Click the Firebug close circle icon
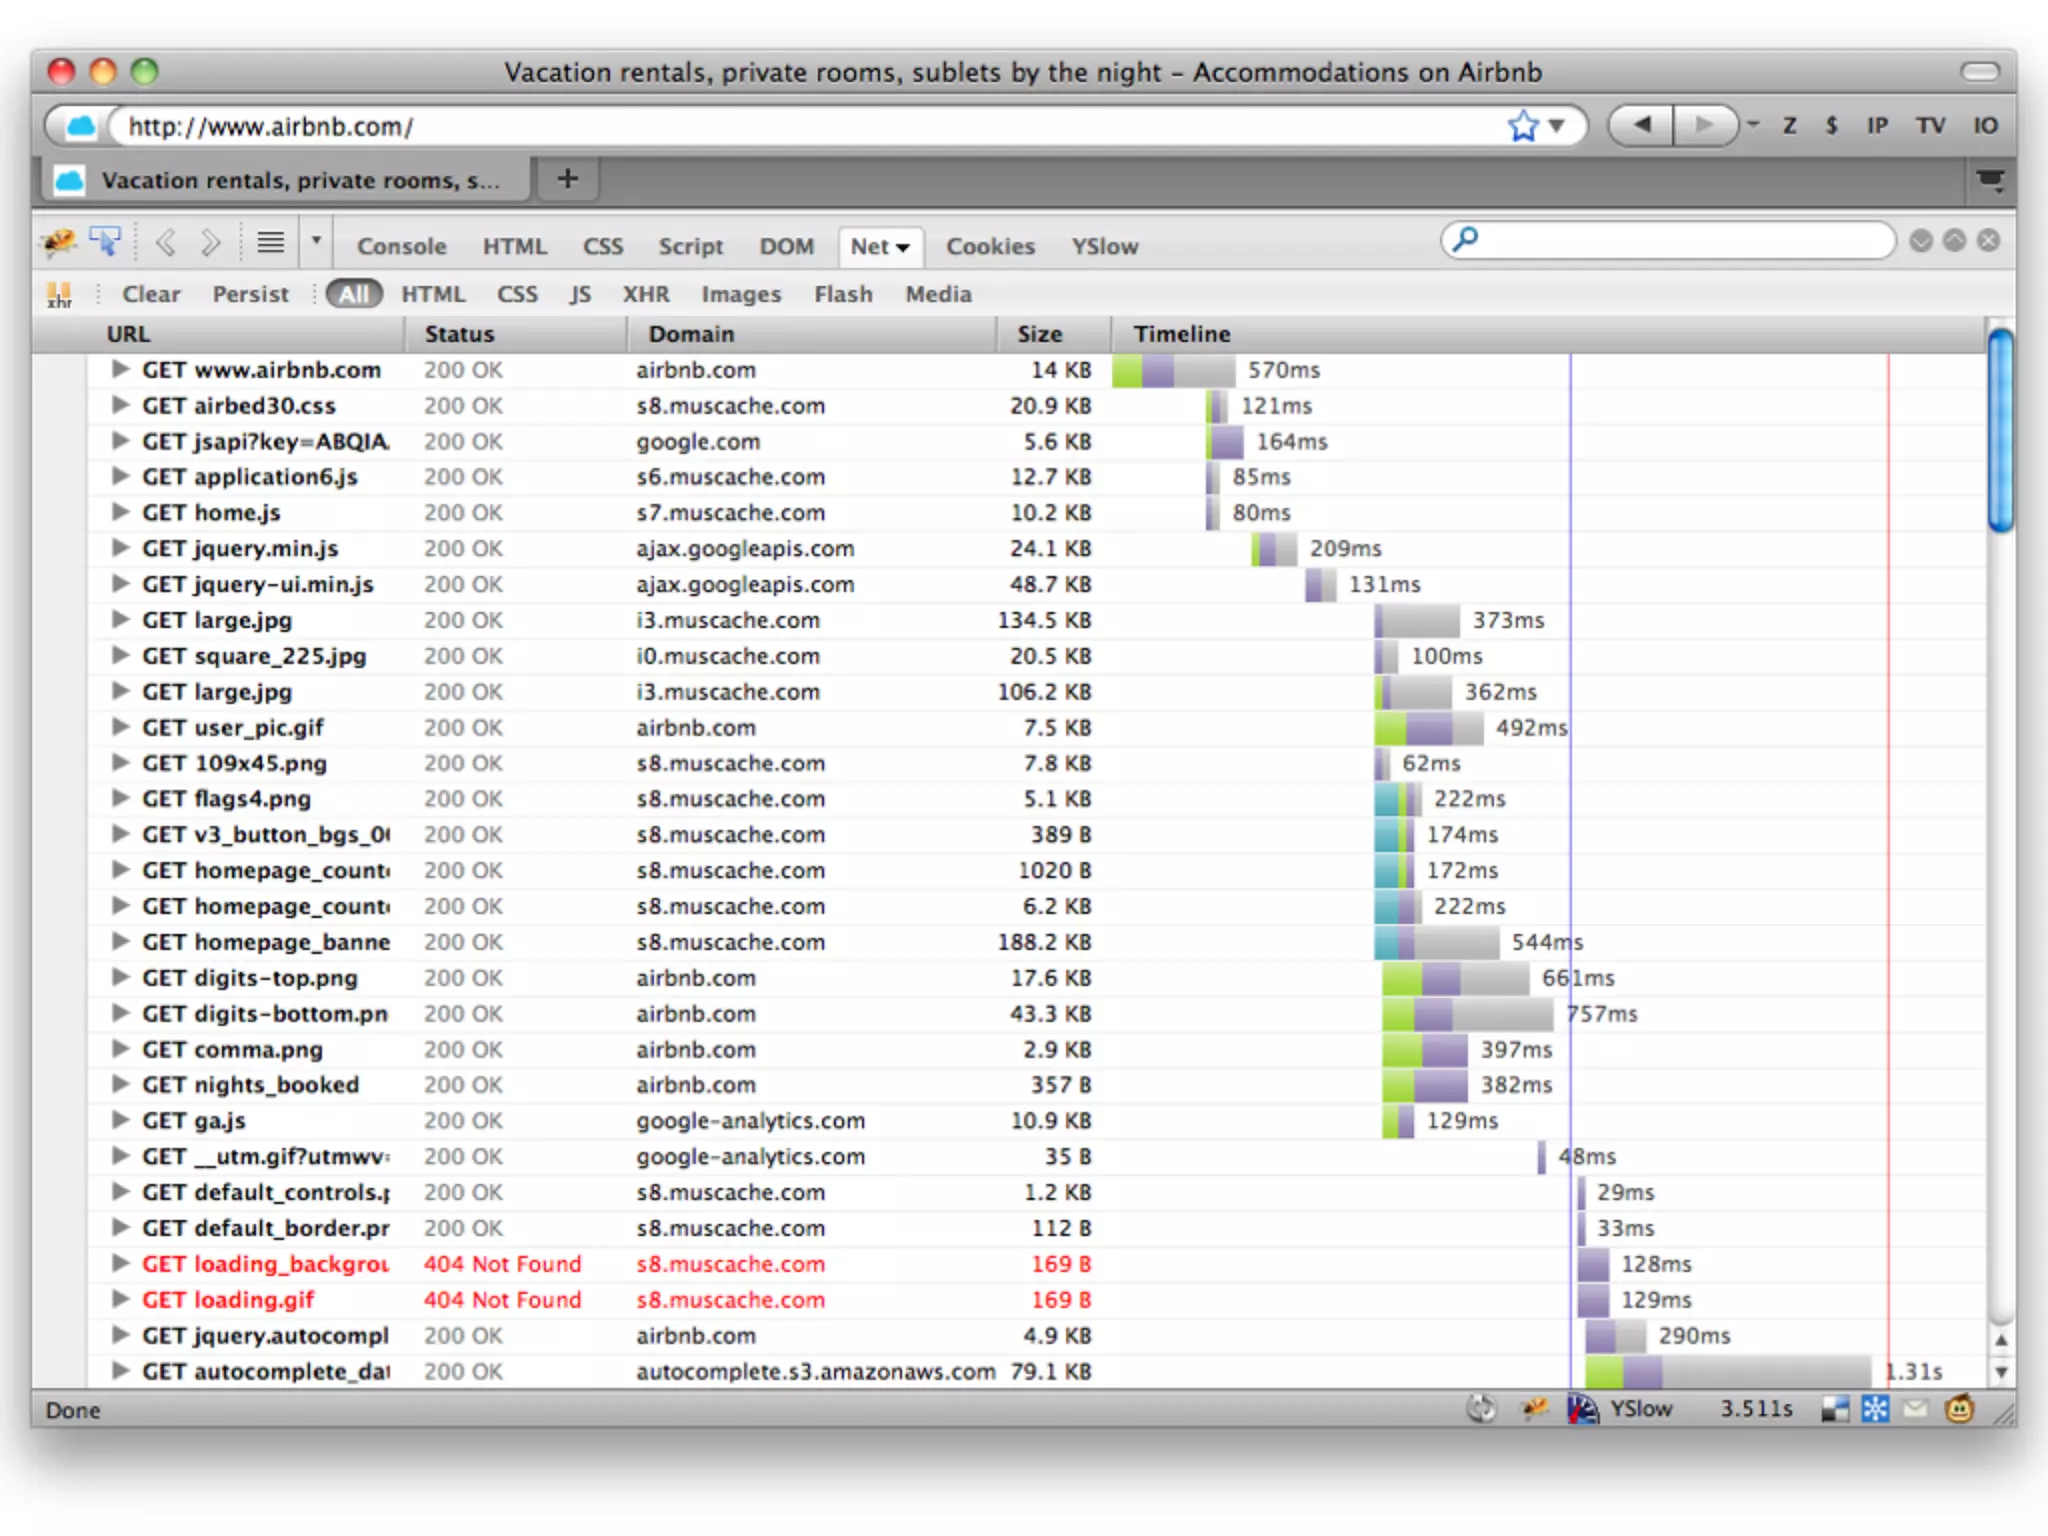 point(1989,241)
